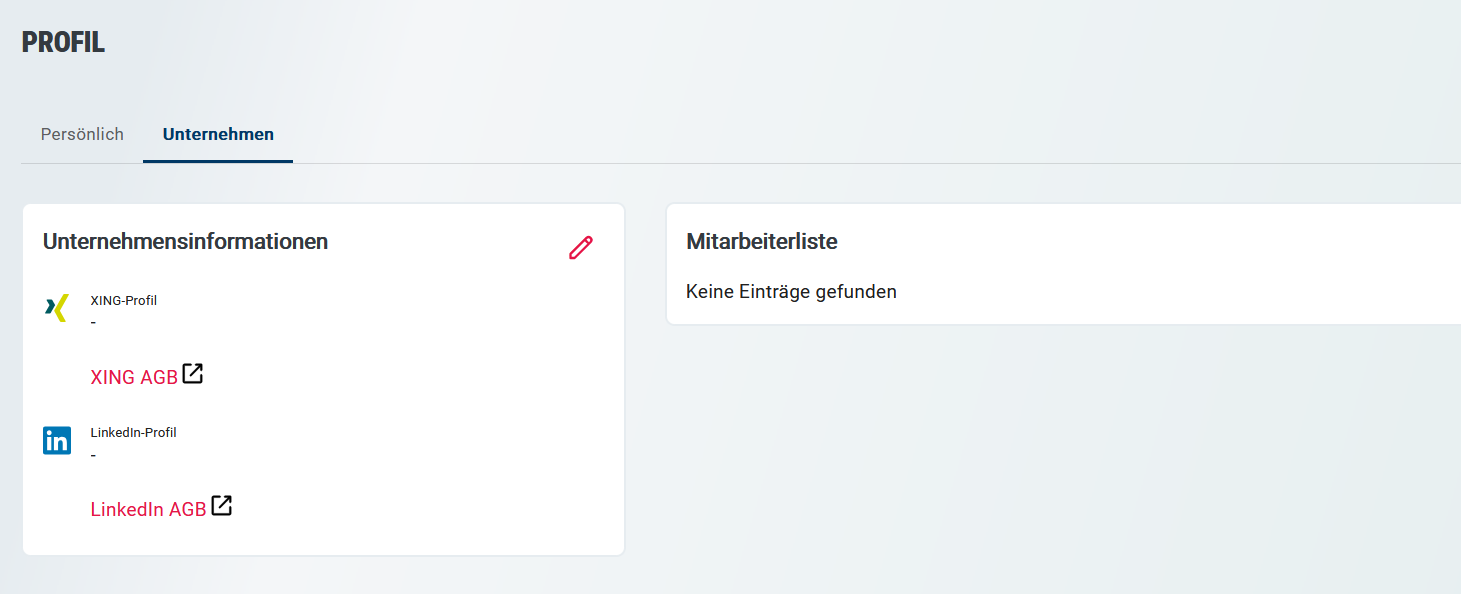
Task: Click the dash under LinkedIn-Profil
Action: point(93,455)
